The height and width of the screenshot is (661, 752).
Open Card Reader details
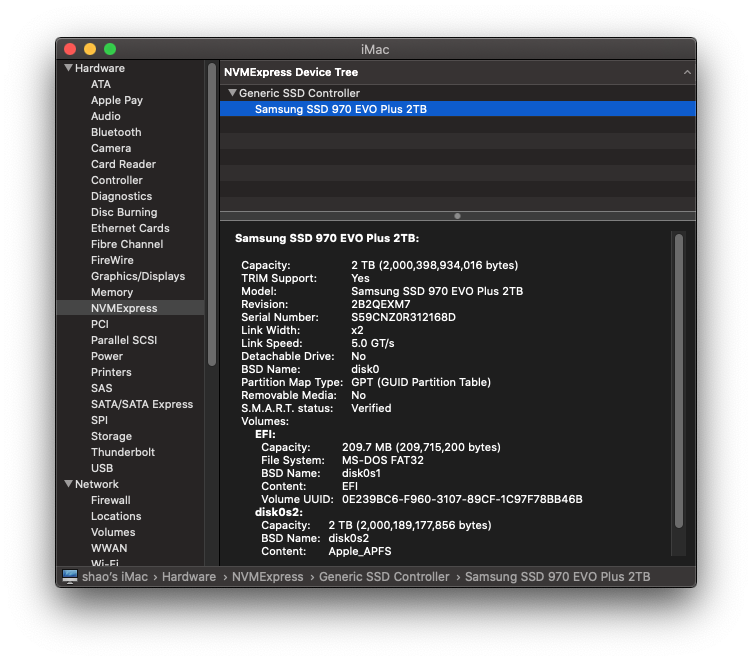123,164
